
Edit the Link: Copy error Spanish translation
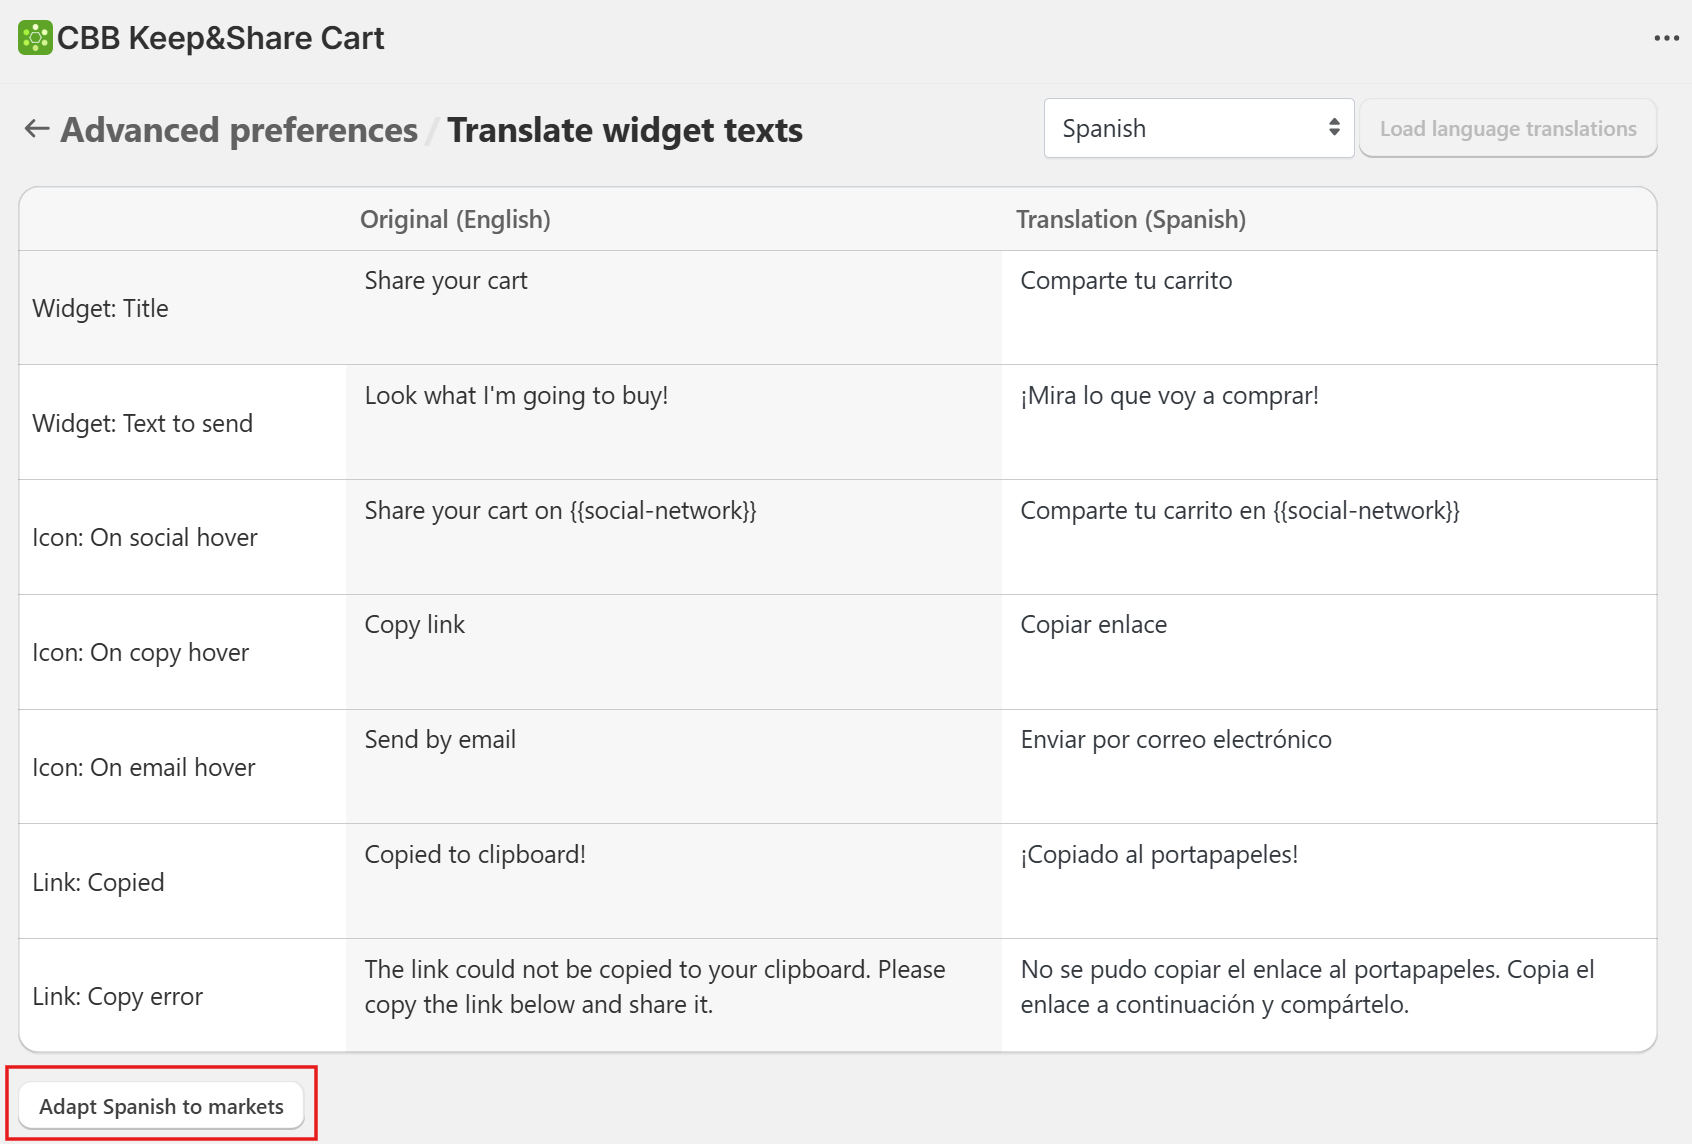(1329, 996)
